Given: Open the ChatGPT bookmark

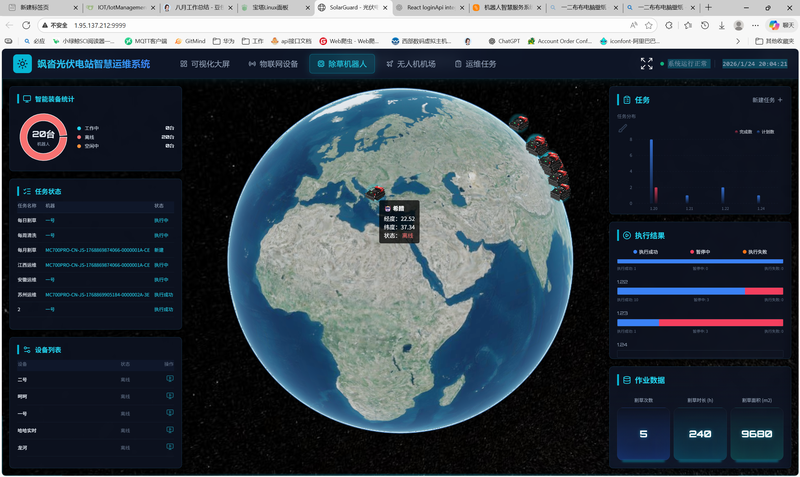Looking at the screenshot, I should 504,41.
